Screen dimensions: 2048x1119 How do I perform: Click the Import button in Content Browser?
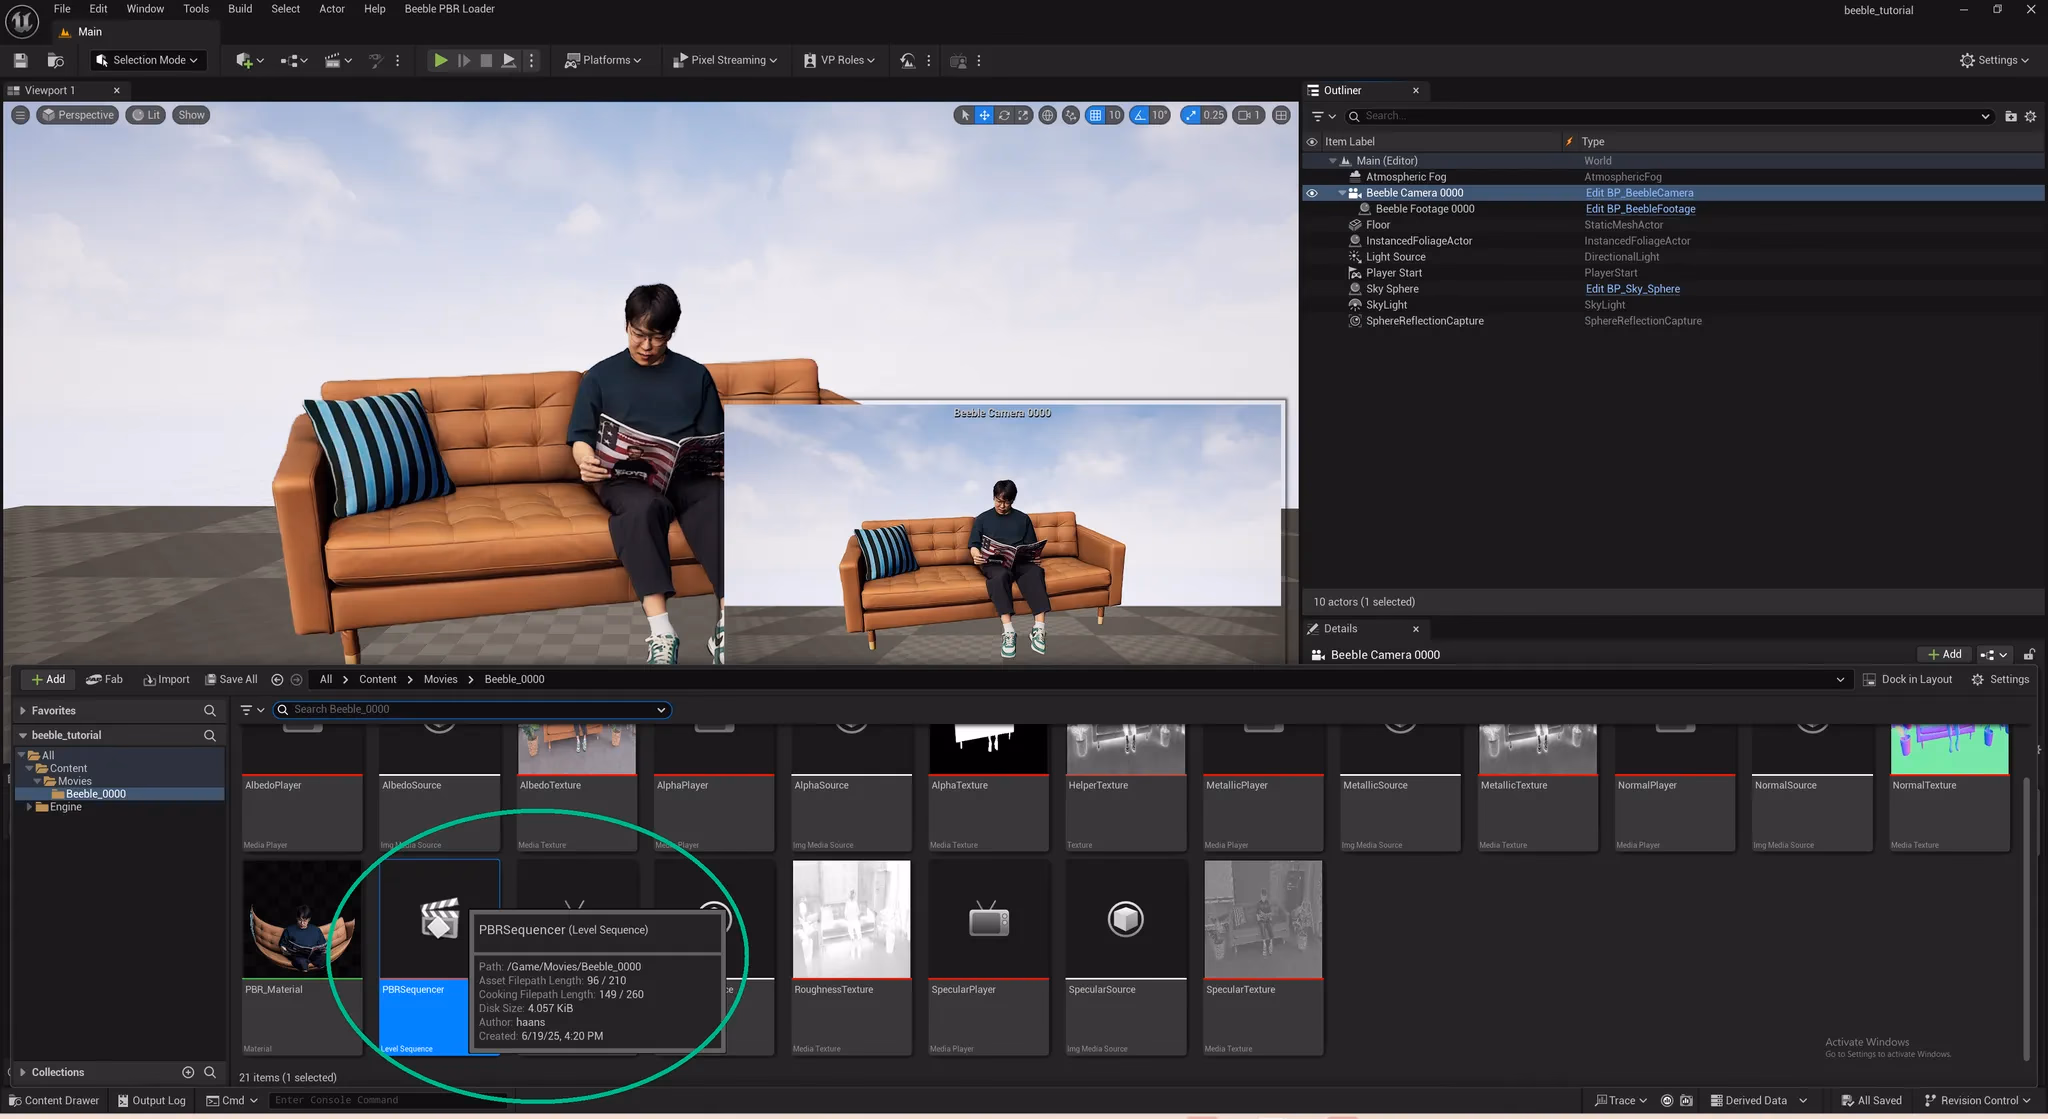[x=166, y=679]
